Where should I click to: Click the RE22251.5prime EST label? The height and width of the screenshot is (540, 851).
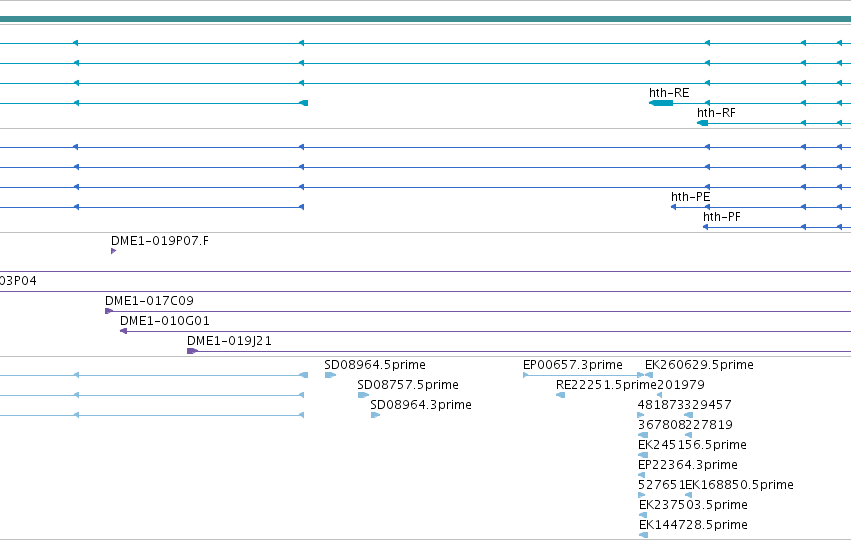pyautogui.click(x=606, y=385)
